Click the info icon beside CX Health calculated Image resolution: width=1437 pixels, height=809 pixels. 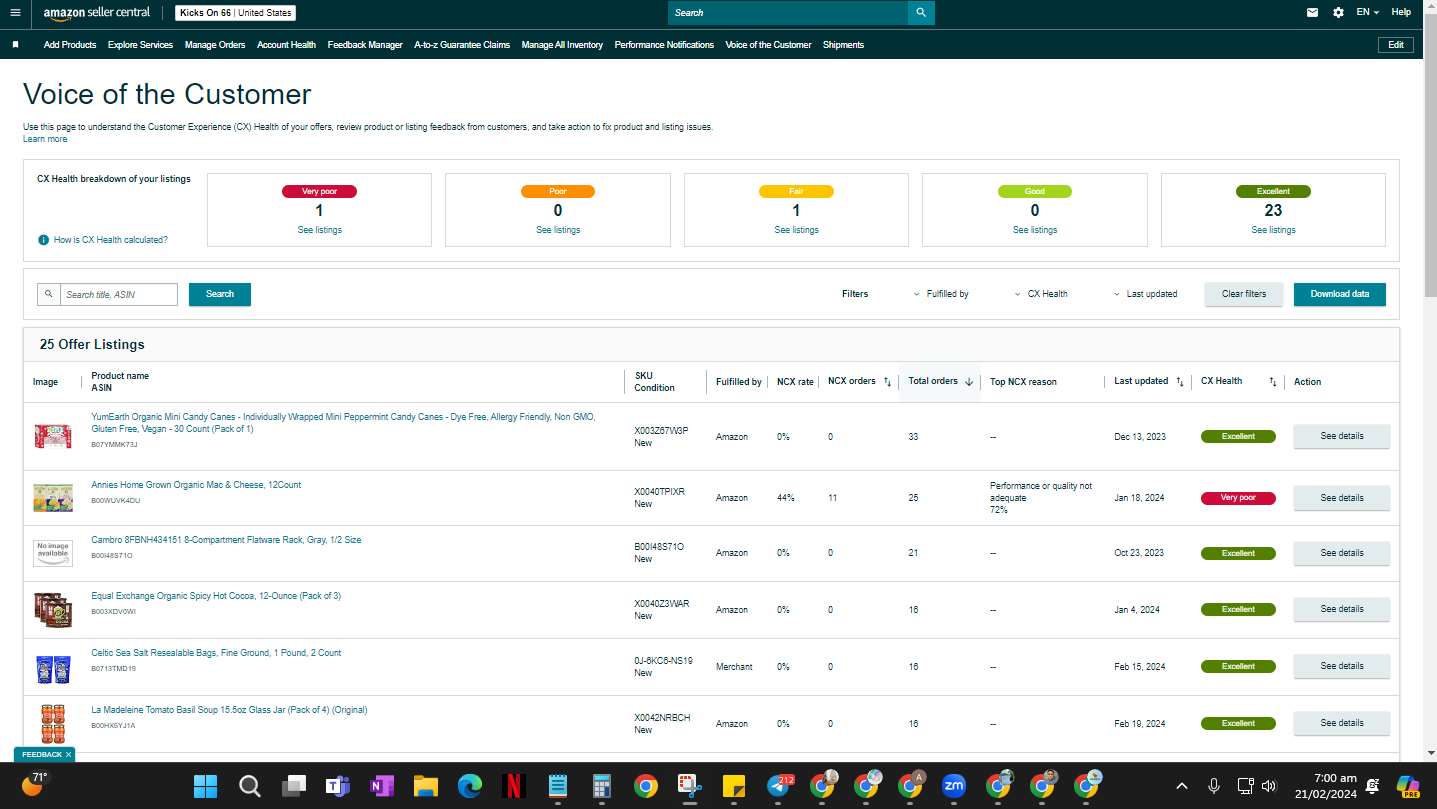click(44, 240)
